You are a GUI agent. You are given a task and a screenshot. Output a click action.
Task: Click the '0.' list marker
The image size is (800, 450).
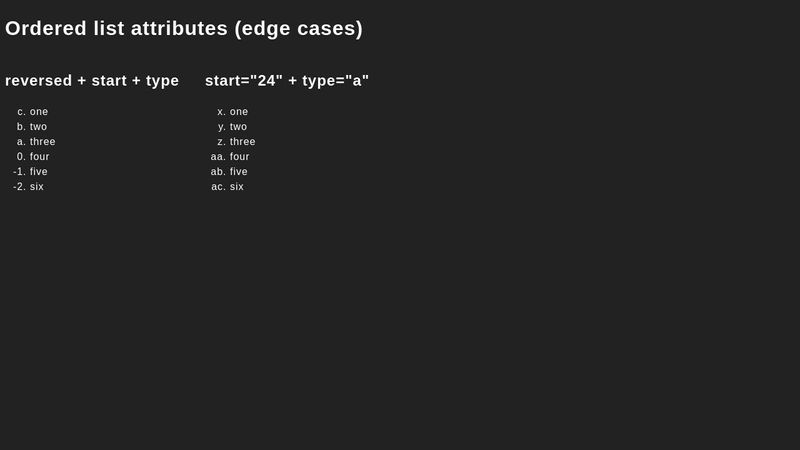21,157
